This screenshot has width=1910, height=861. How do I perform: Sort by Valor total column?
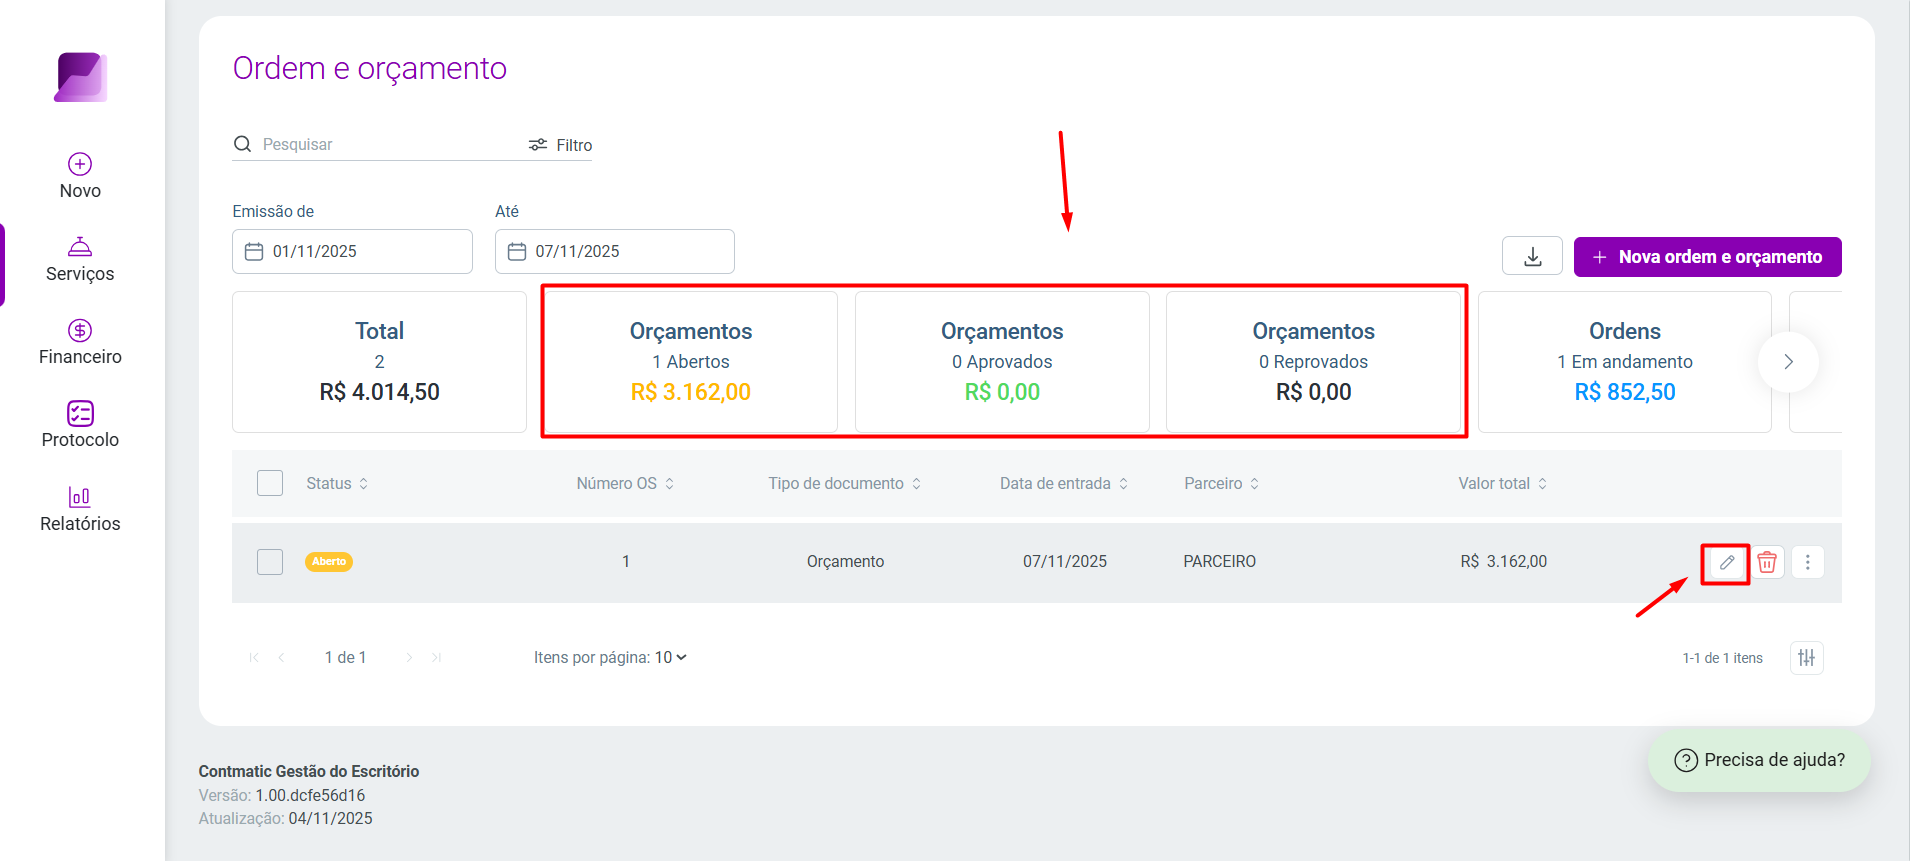(x=1503, y=483)
